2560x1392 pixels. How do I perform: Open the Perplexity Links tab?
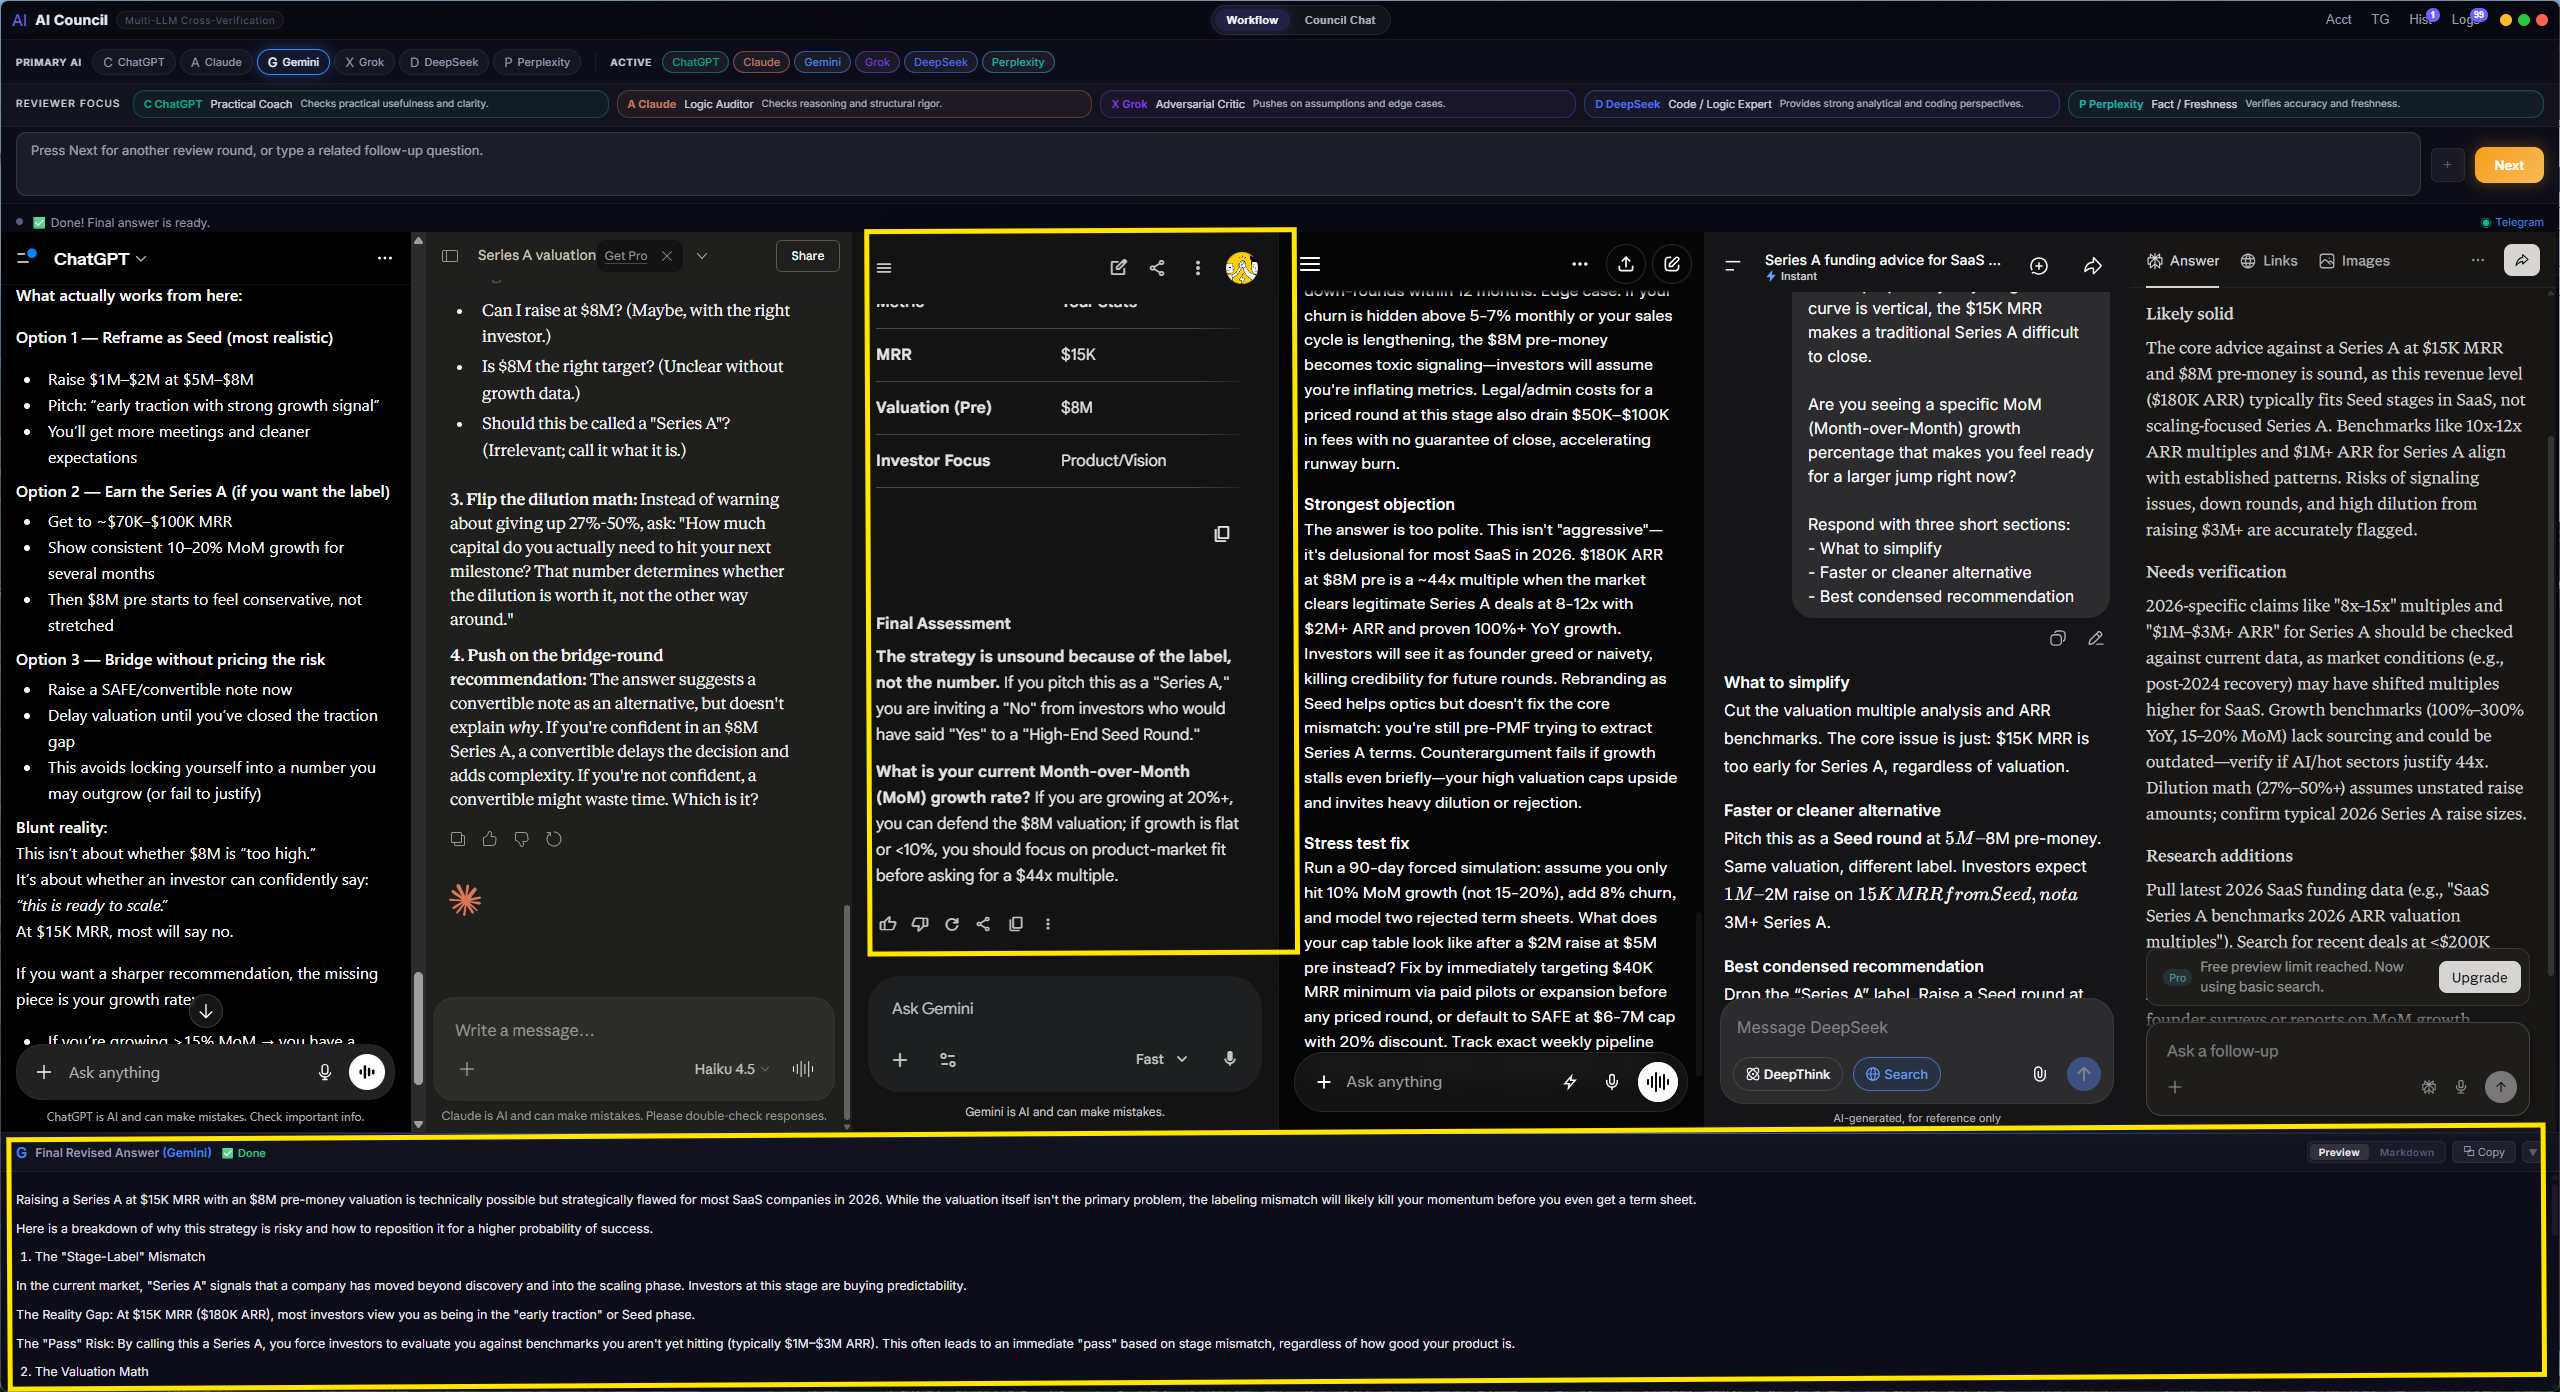[2269, 261]
